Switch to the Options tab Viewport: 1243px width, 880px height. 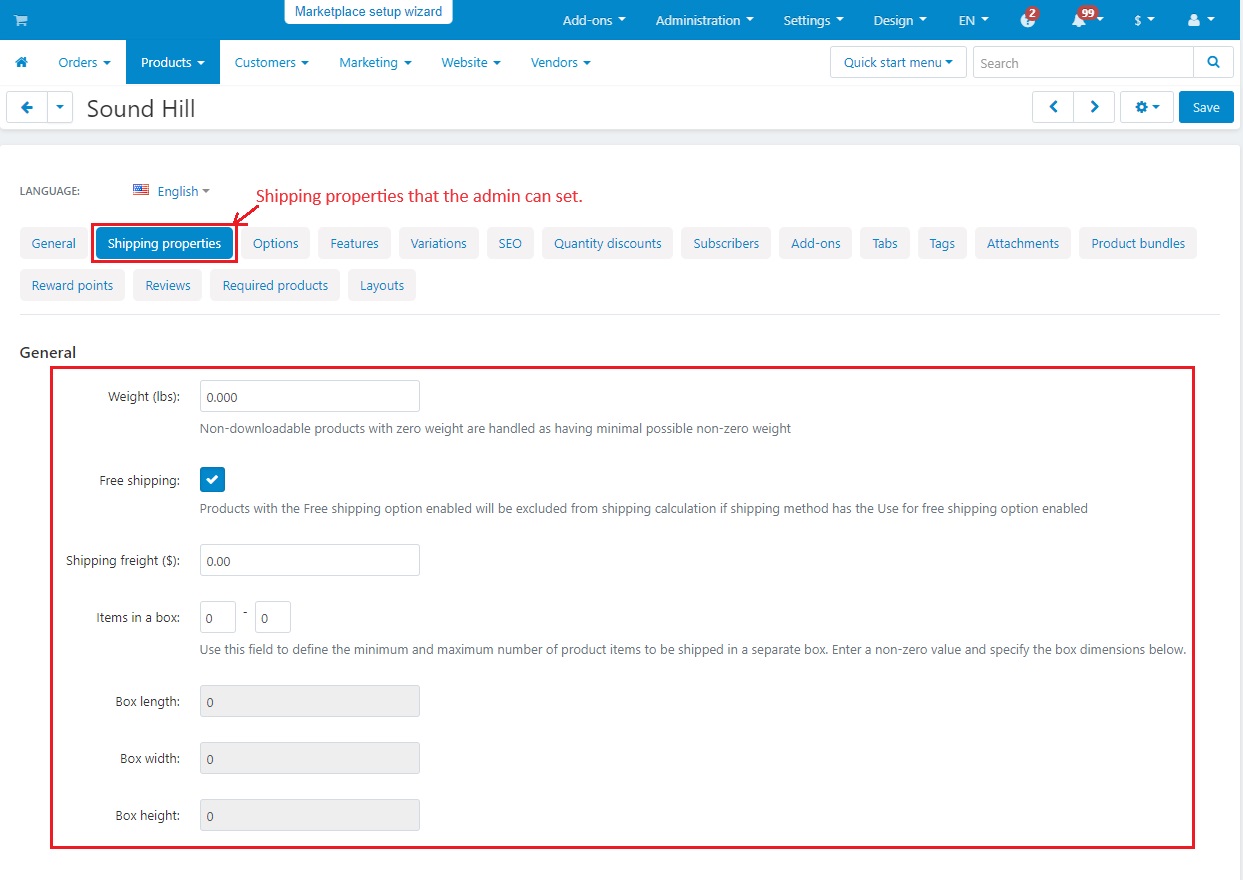[276, 243]
